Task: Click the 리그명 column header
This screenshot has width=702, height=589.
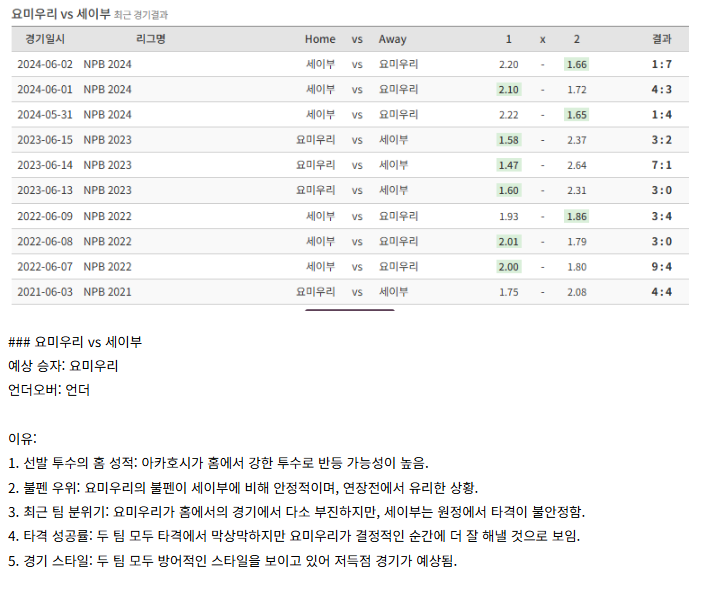Action: pos(150,39)
